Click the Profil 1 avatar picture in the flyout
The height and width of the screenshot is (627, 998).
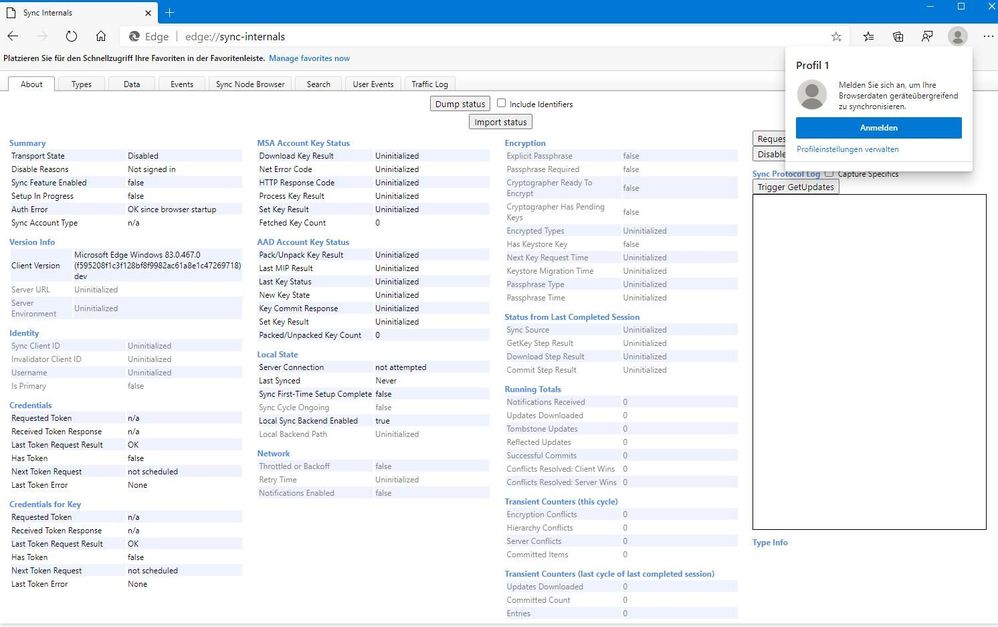coord(812,95)
